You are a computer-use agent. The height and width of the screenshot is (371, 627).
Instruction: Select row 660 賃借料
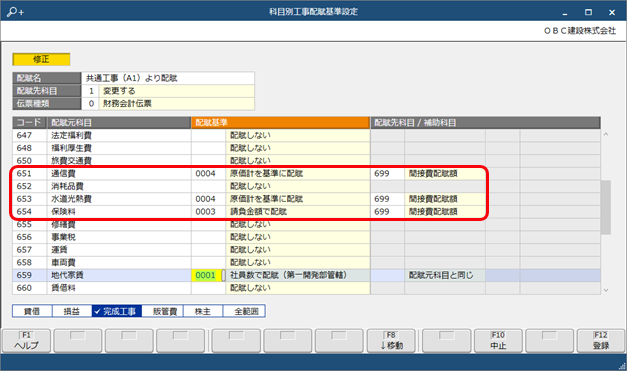(306, 288)
